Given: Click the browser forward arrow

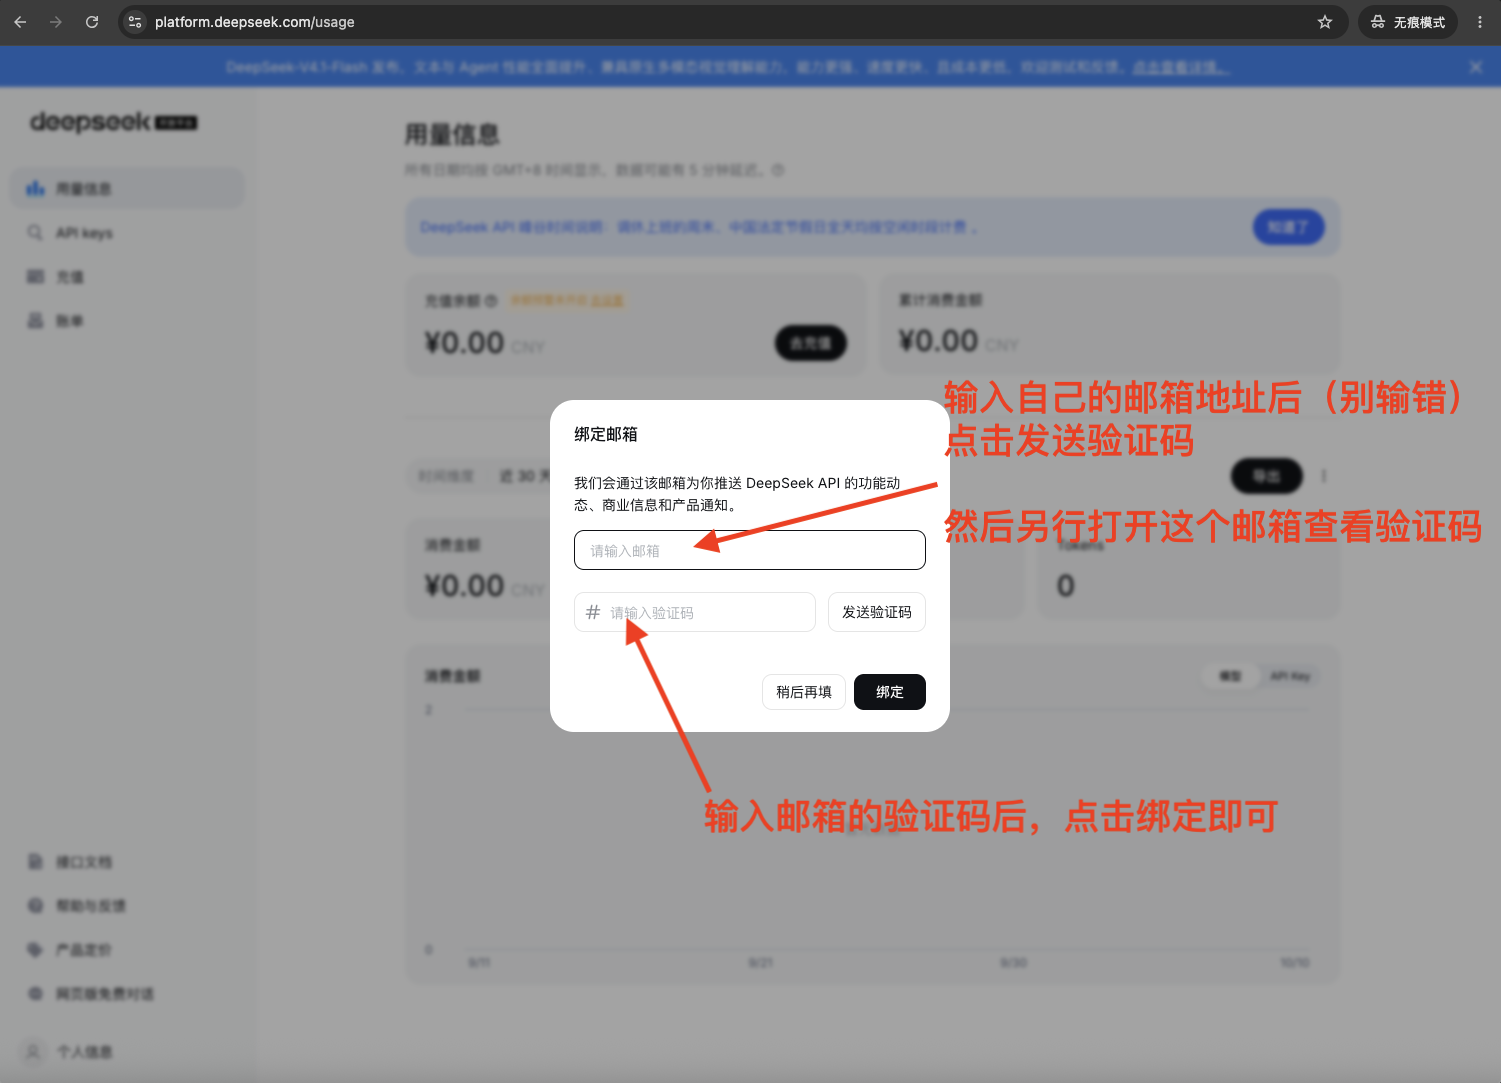Looking at the screenshot, I should click(56, 22).
